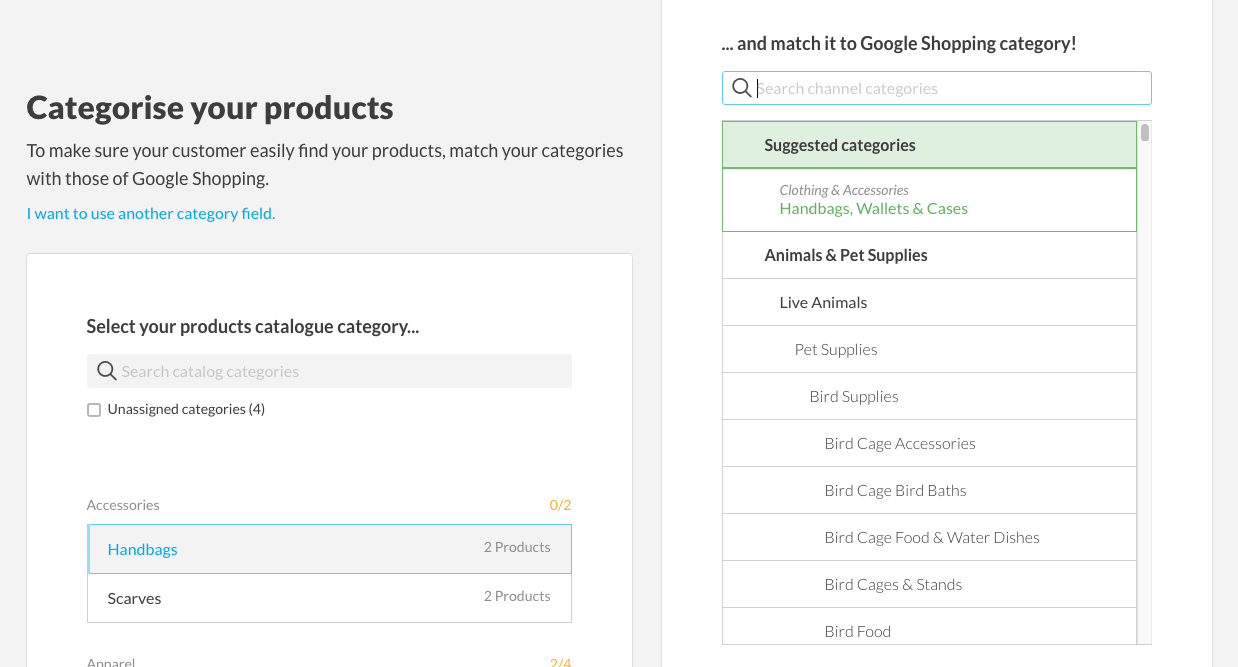This screenshot has width=1238, height=667.
Task: Choose Bird Cages & Stands category
Action: (x=929, y=584)
